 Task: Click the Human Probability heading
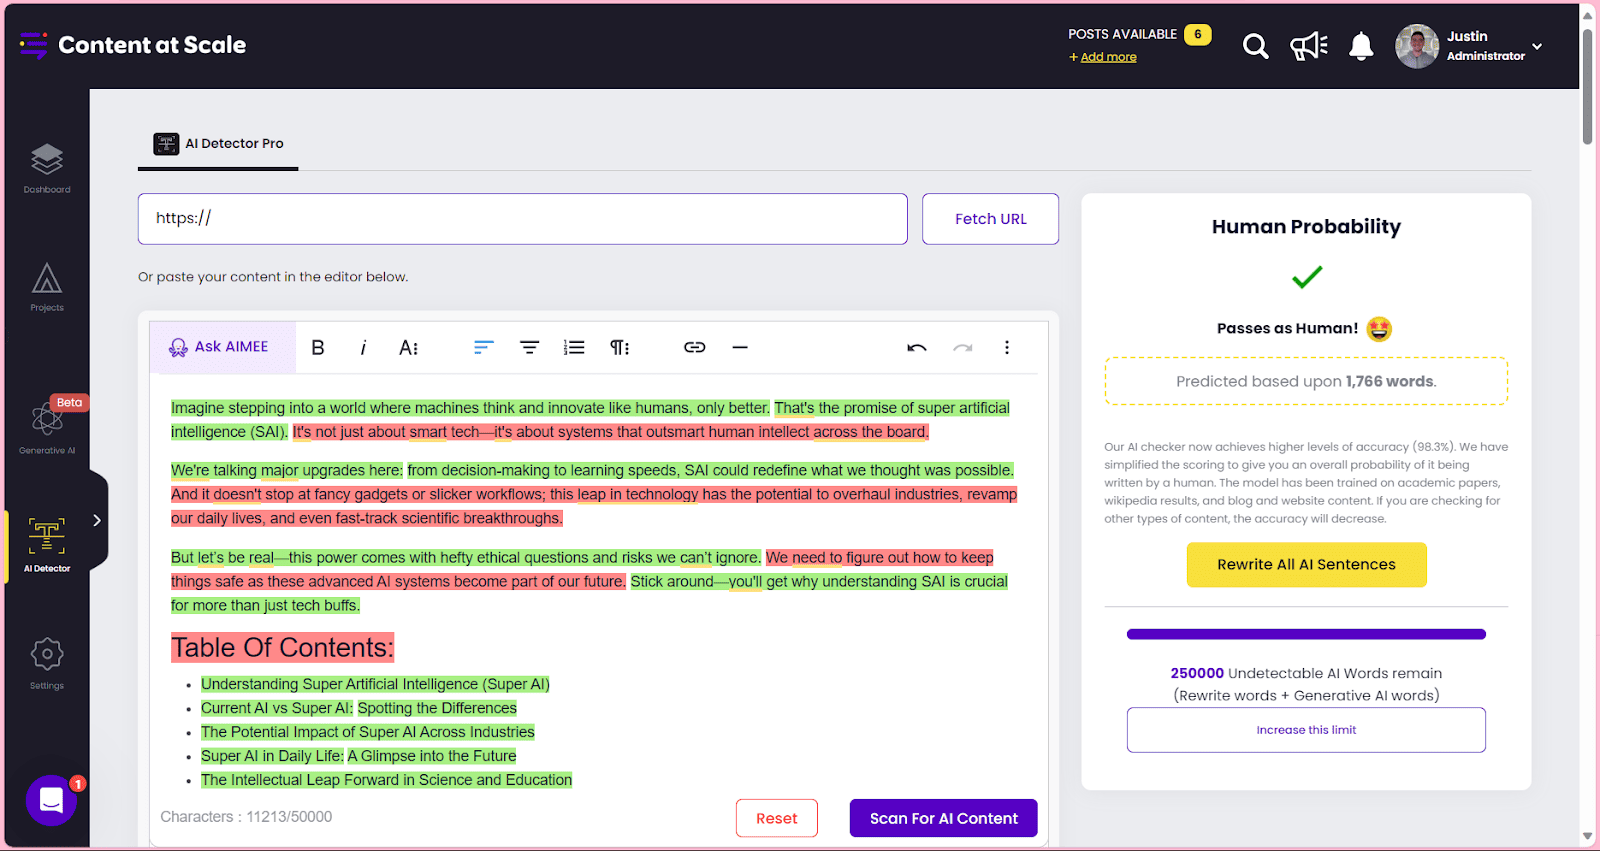click(1306, 227)
